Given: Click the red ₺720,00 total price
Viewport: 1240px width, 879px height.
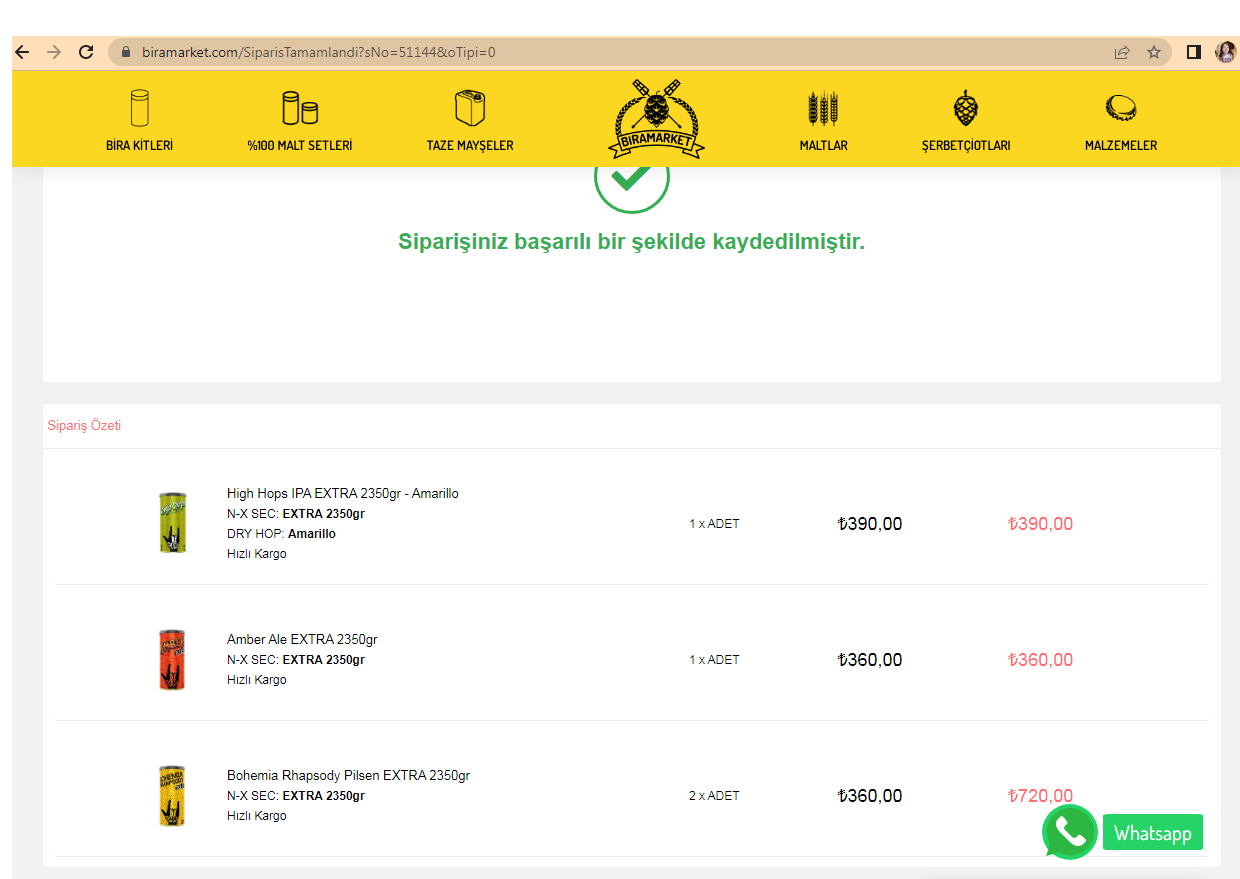Looking at the screenshot, I should coord(1040,796).
